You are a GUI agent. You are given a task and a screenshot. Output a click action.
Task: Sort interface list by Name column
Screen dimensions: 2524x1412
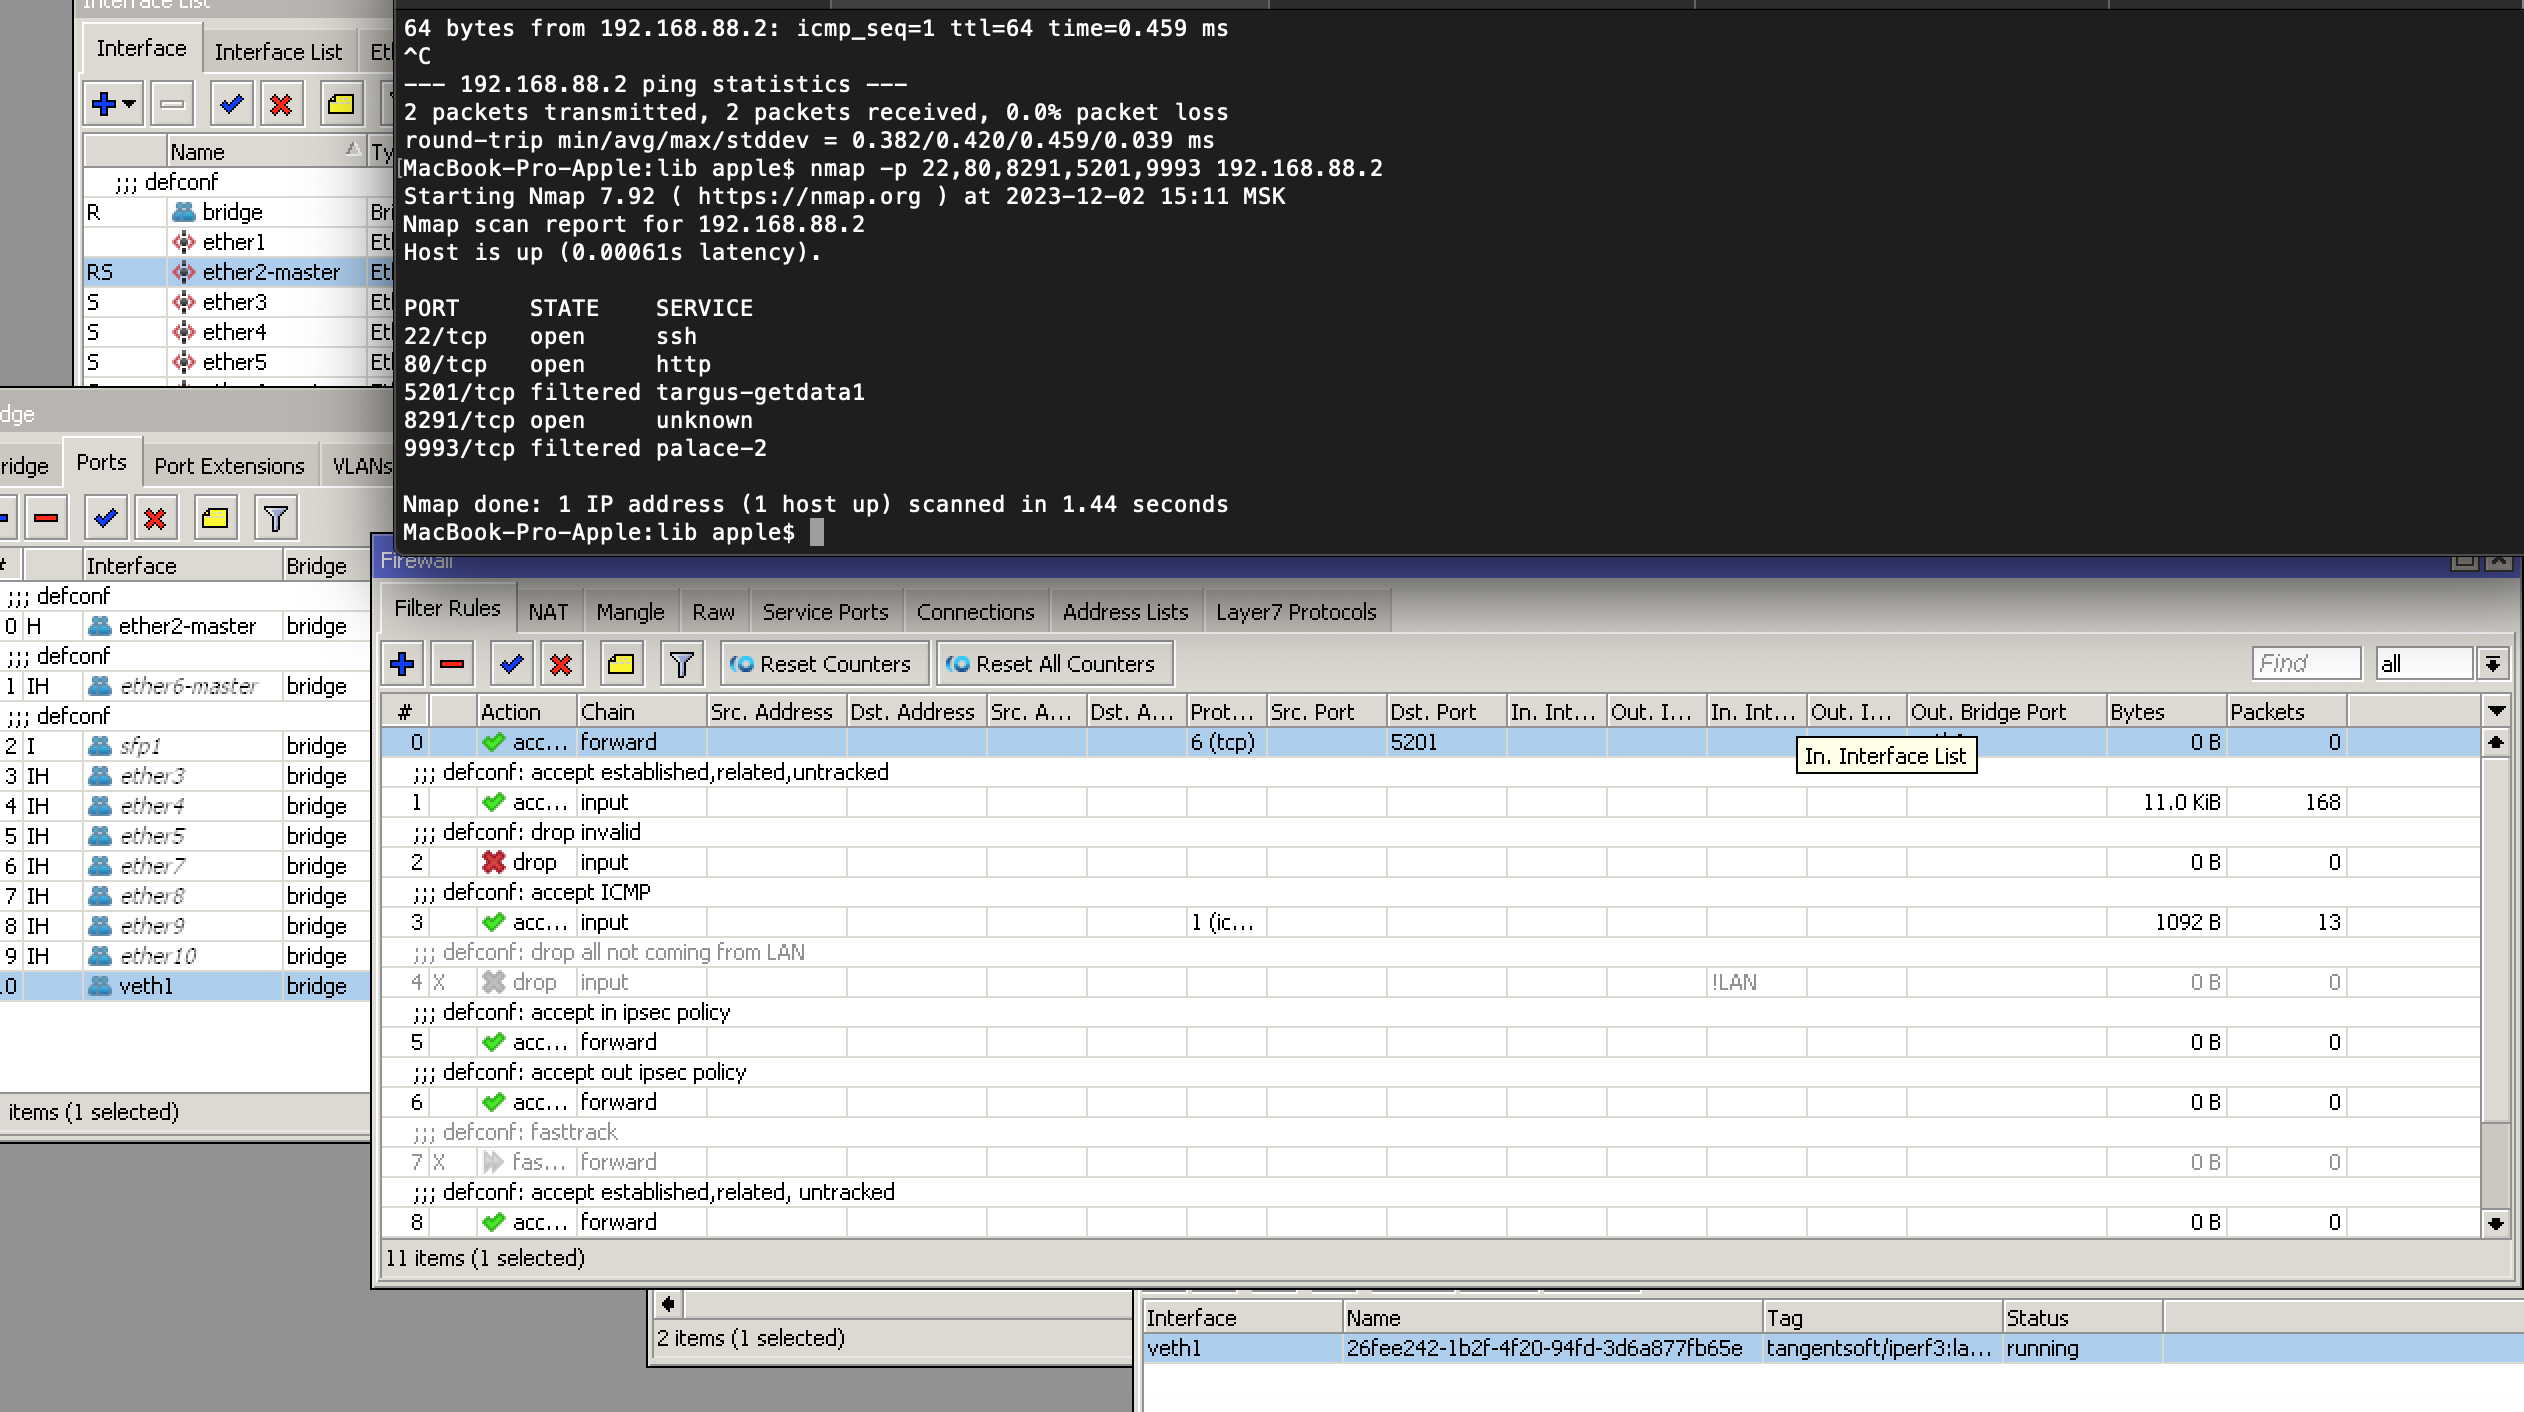[x=265, y=152]
